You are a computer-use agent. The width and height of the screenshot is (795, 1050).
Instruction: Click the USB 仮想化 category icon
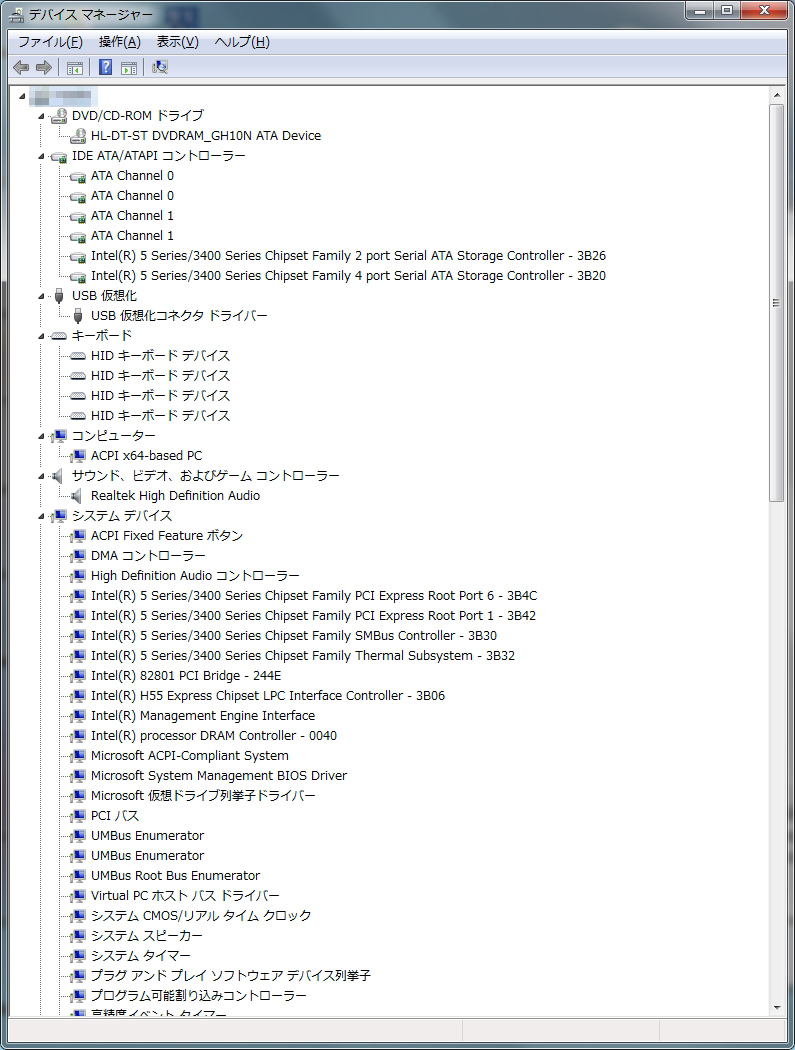59,295
